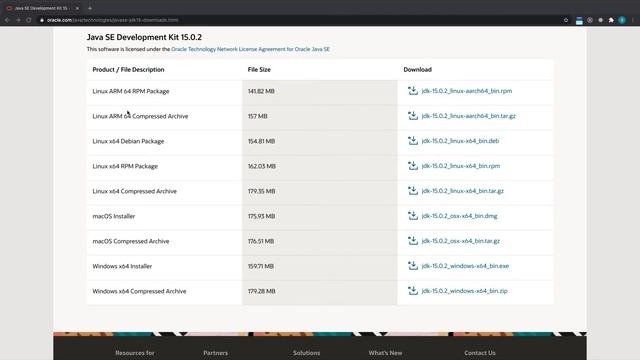Click the blue extension icon in toolbar
The image size is (640, 360).
tap(579, 20)
